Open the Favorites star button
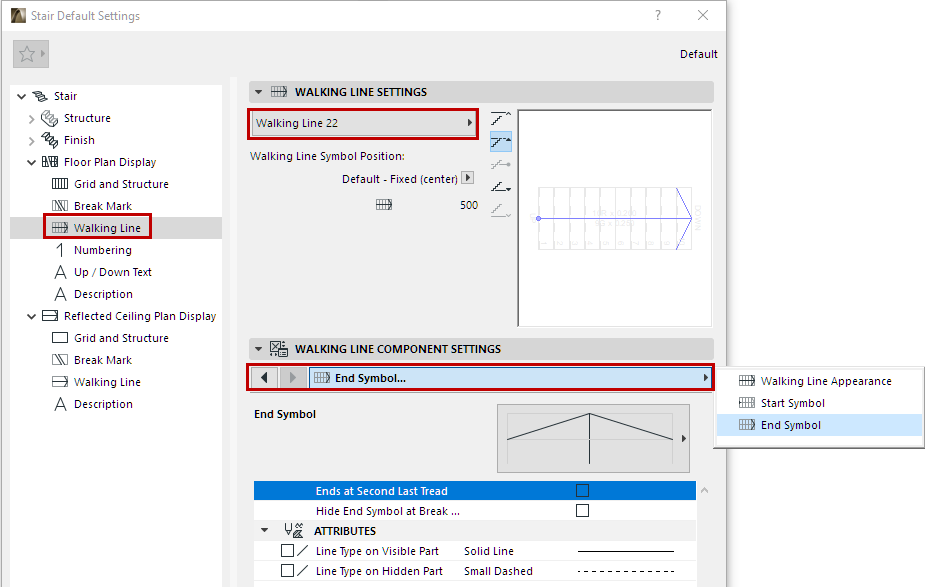Image resolution: width=925 pixels, height=587 pixels. [31, 54]
